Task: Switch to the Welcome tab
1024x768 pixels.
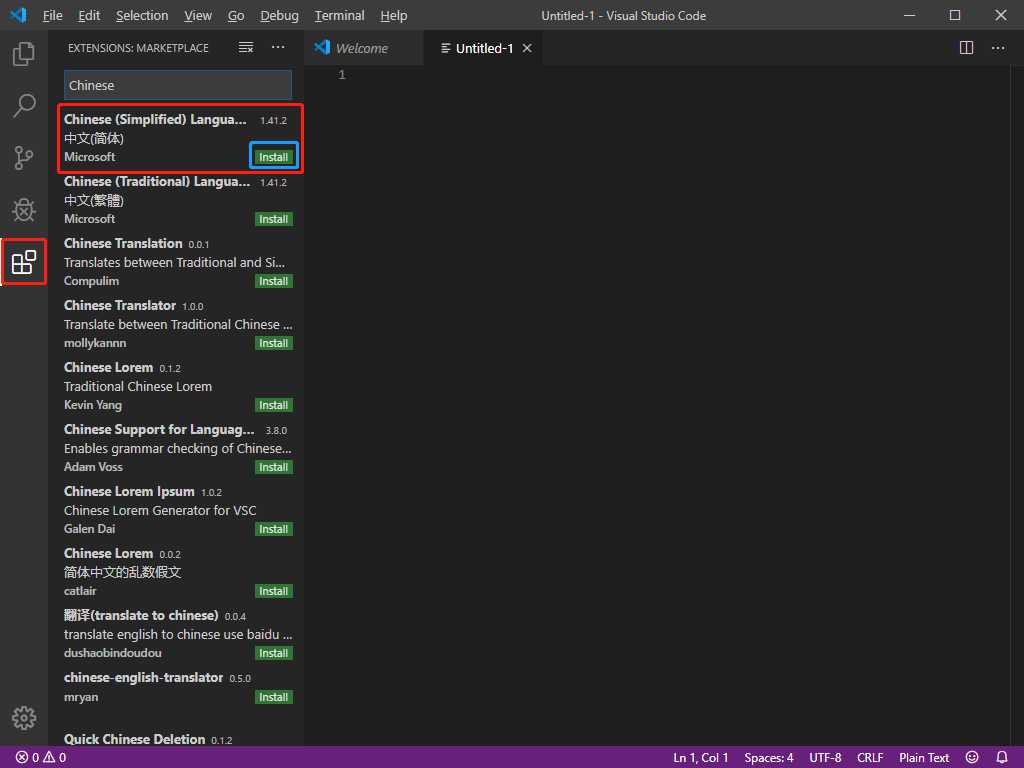Action: pyautogui.click(x=363, y=48)
